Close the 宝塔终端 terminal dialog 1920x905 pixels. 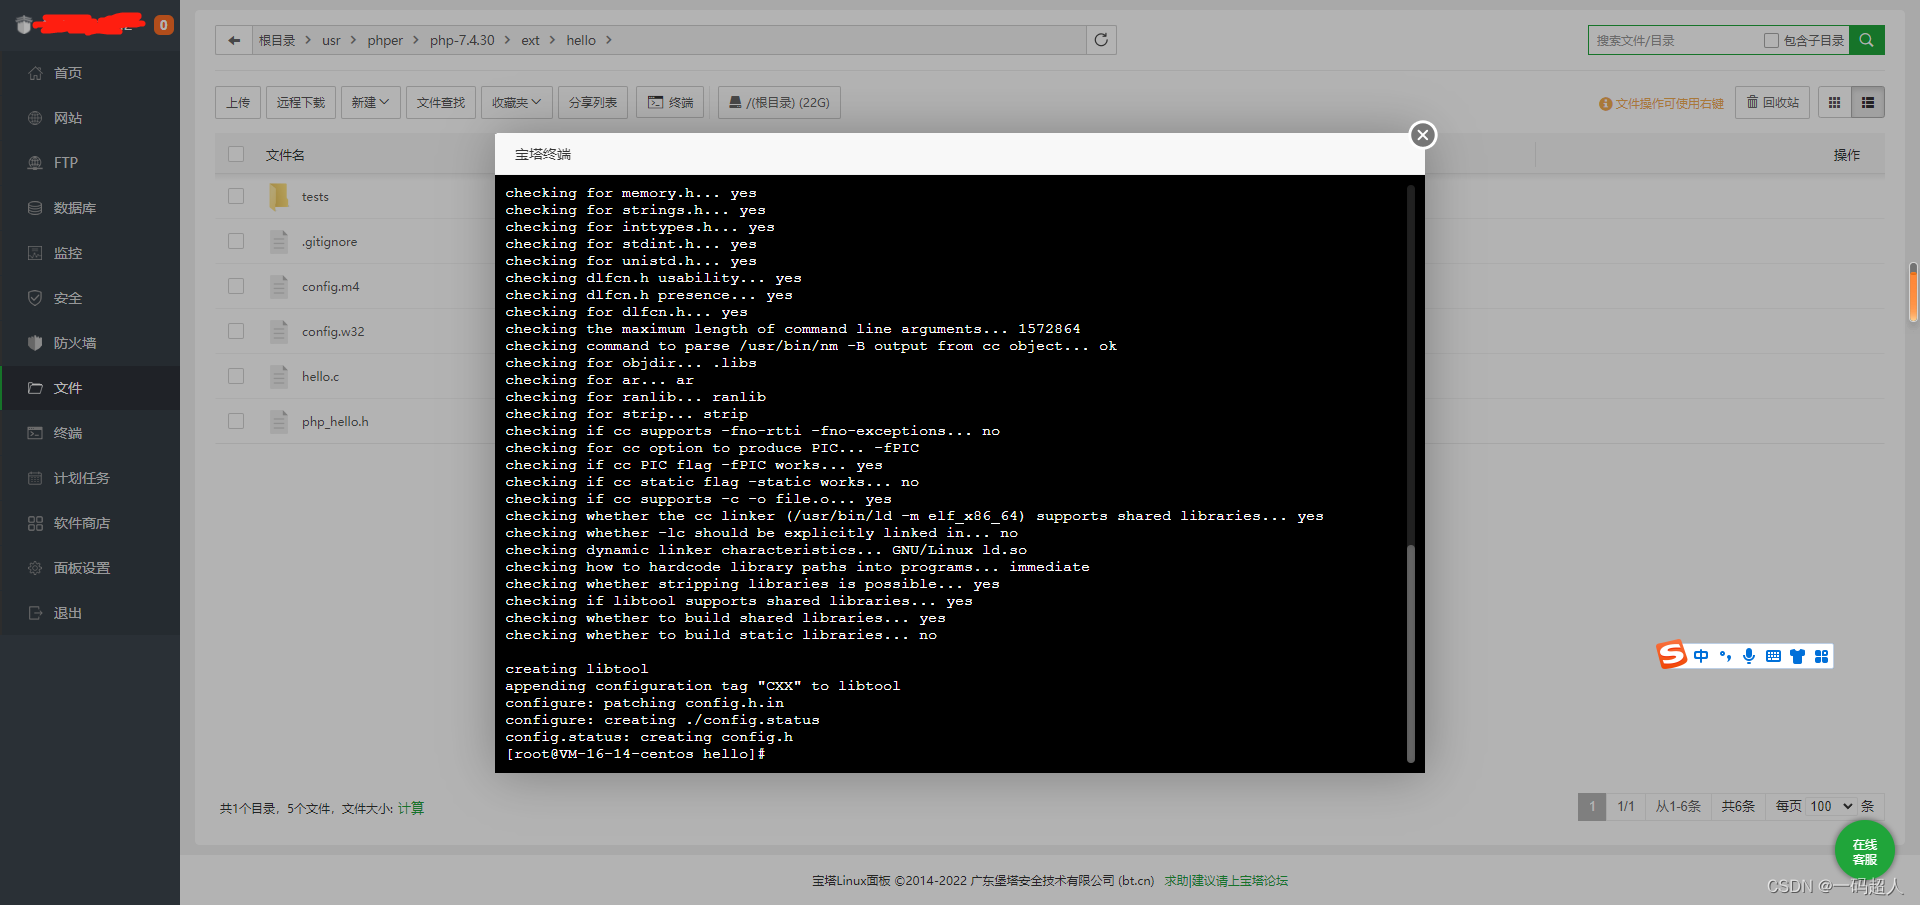pos(1423,135)
